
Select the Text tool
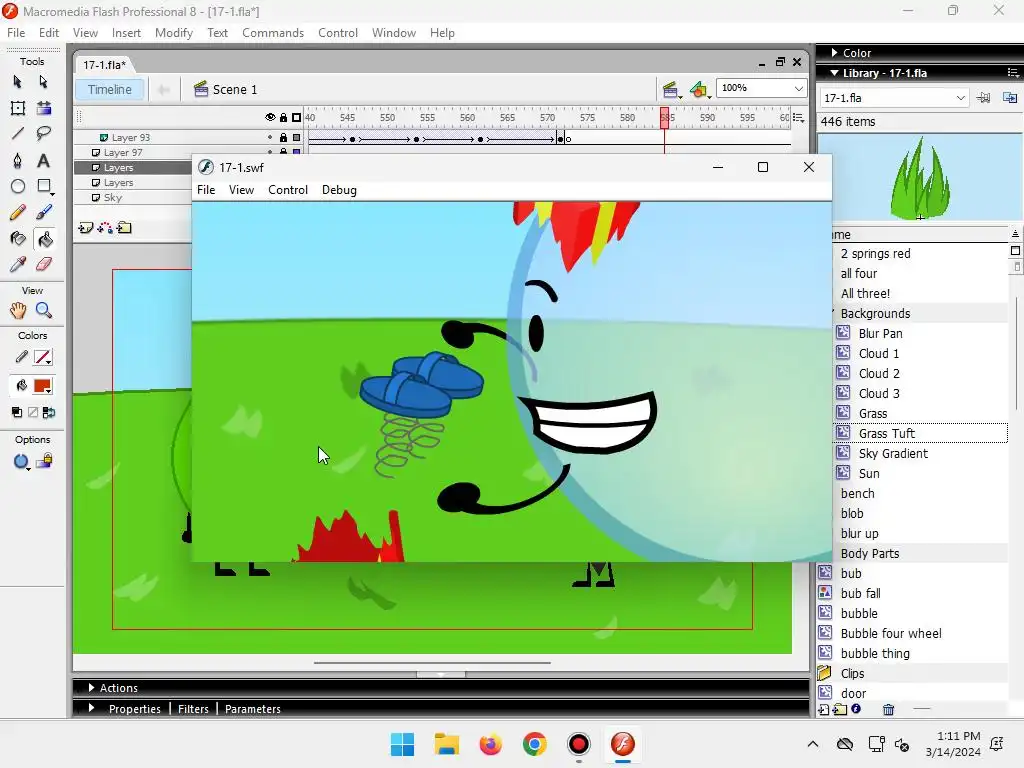tap(43, 161)
